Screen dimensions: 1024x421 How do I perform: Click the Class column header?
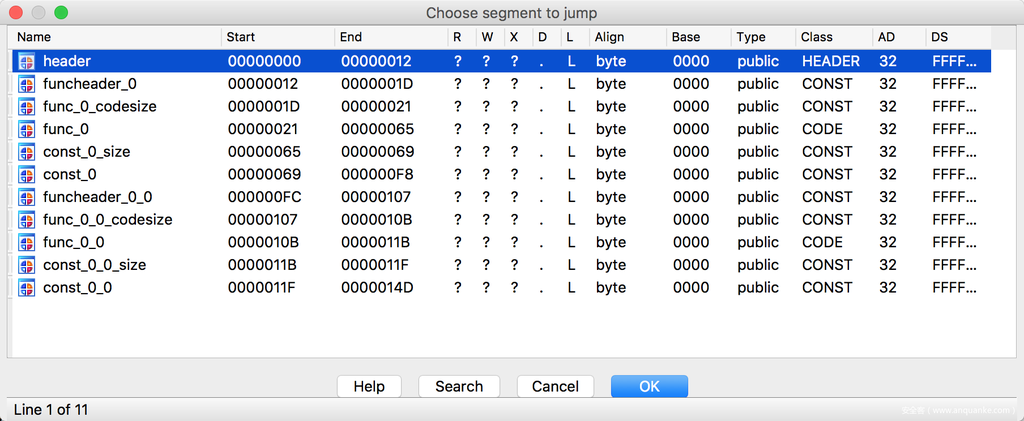click(x=832, y=37)
